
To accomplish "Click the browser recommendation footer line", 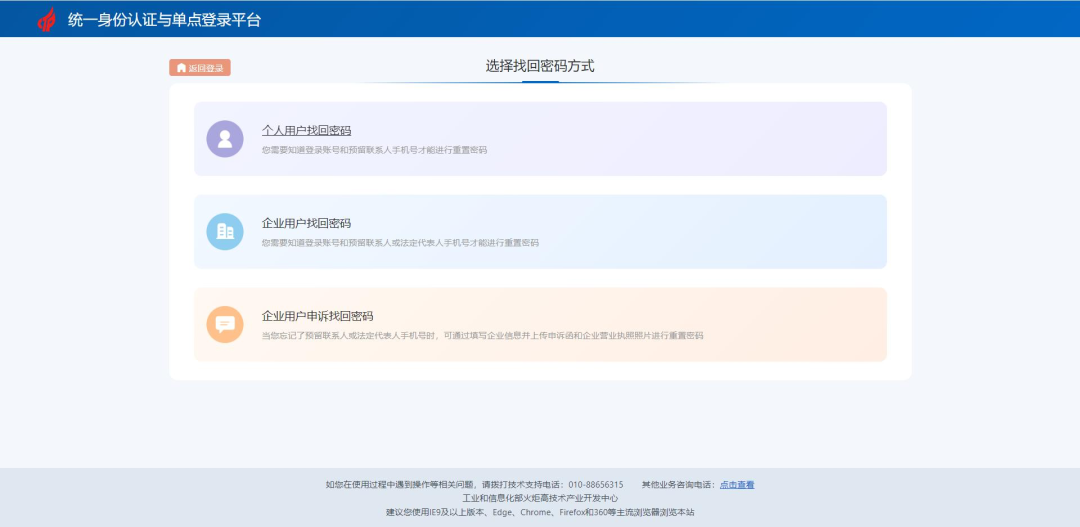I will pos(540,513).
